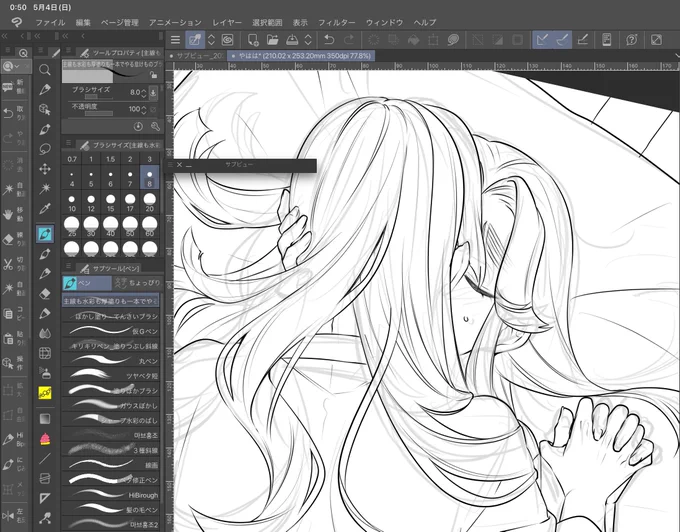
Task: Select the HiBirough brush
Action: (x=111, y=495)
